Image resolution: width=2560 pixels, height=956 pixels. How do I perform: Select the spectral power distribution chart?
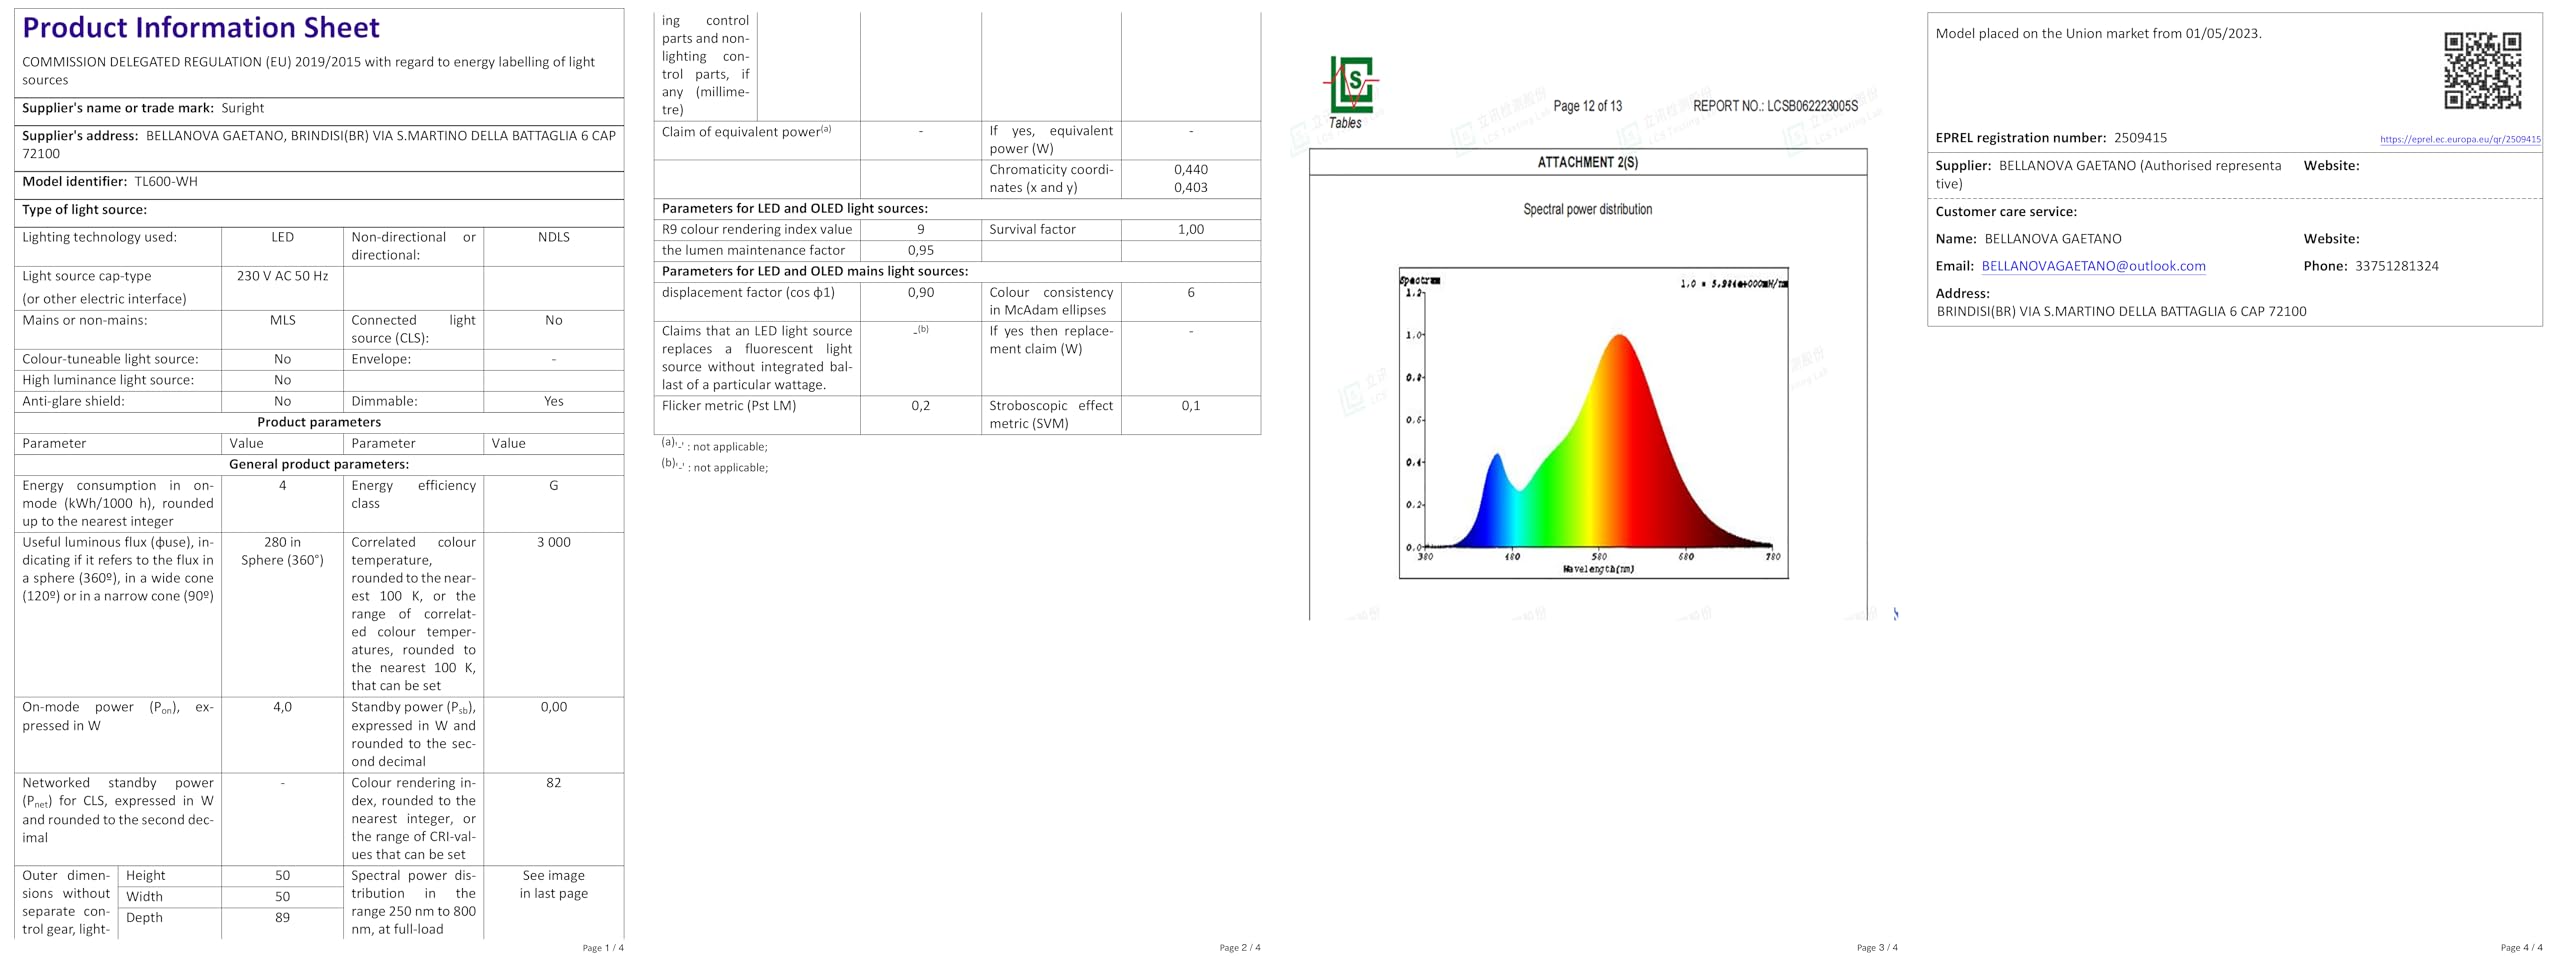1593,423
